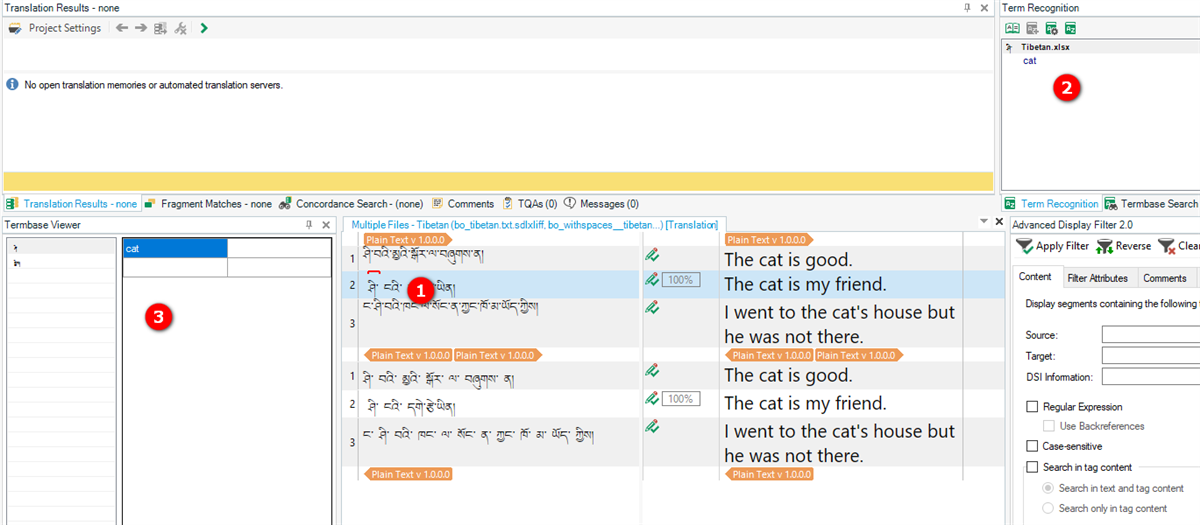Screen dimensions: 1200x525
Task: Click status icon of first 'The cat is good.' segment
Action: pos(652,255)
